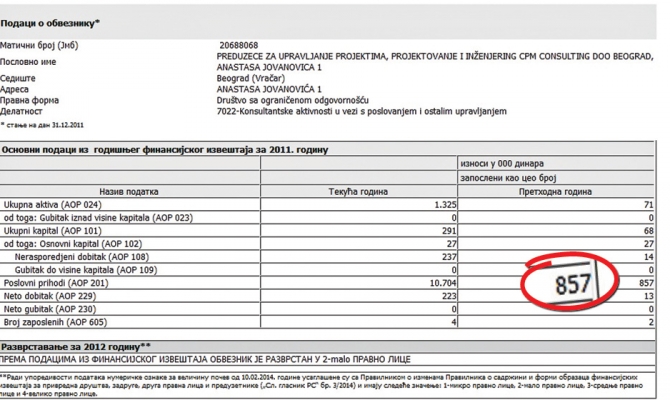
Task: Click the Poslovni prihodi value 10.704
Action: click(x=441, y=283)
